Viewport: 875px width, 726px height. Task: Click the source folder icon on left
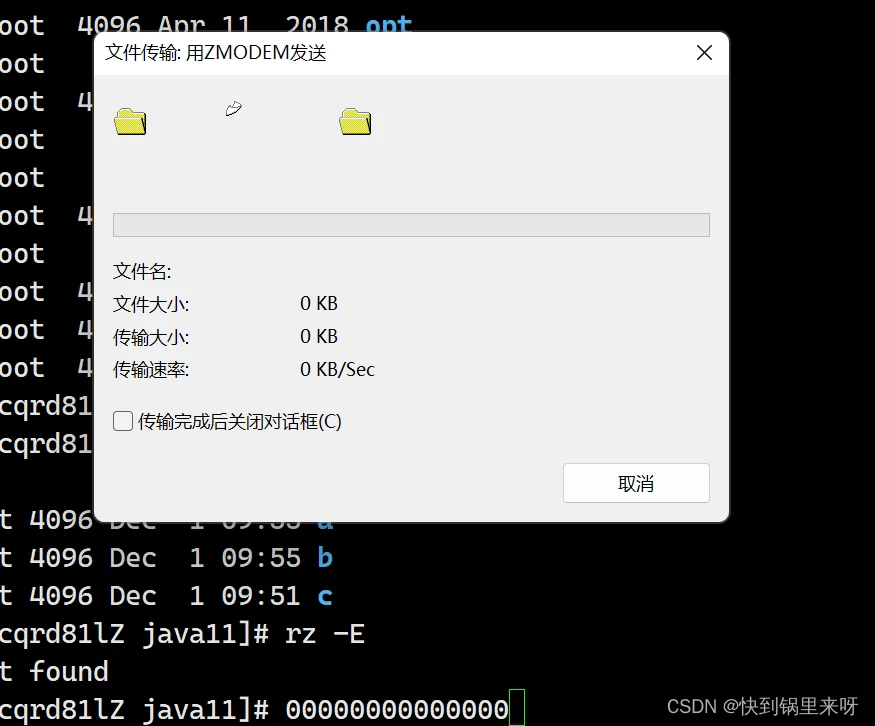click(130, 122)
